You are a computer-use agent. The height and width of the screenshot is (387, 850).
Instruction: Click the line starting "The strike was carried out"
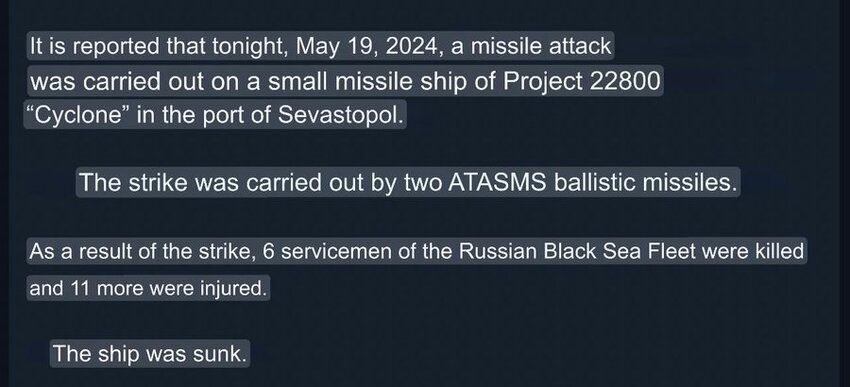[x=408, y=183]
